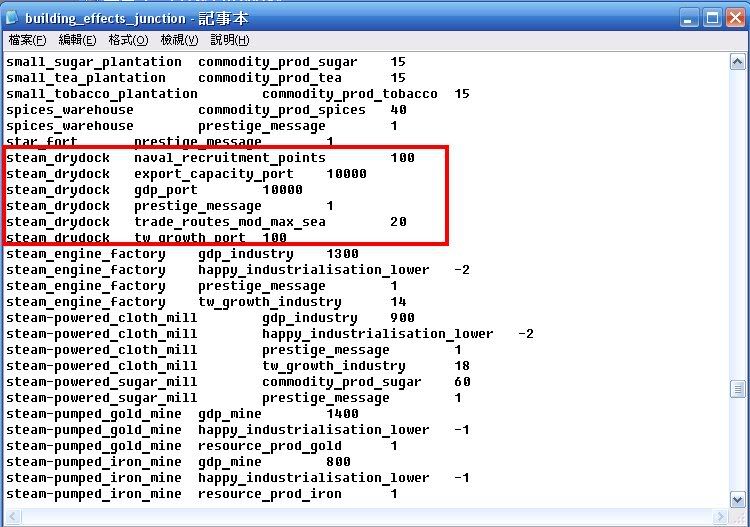Screen dimensions: 750x527
Task: Open the 檔案(F) file menu
Action: pos(27,40)
